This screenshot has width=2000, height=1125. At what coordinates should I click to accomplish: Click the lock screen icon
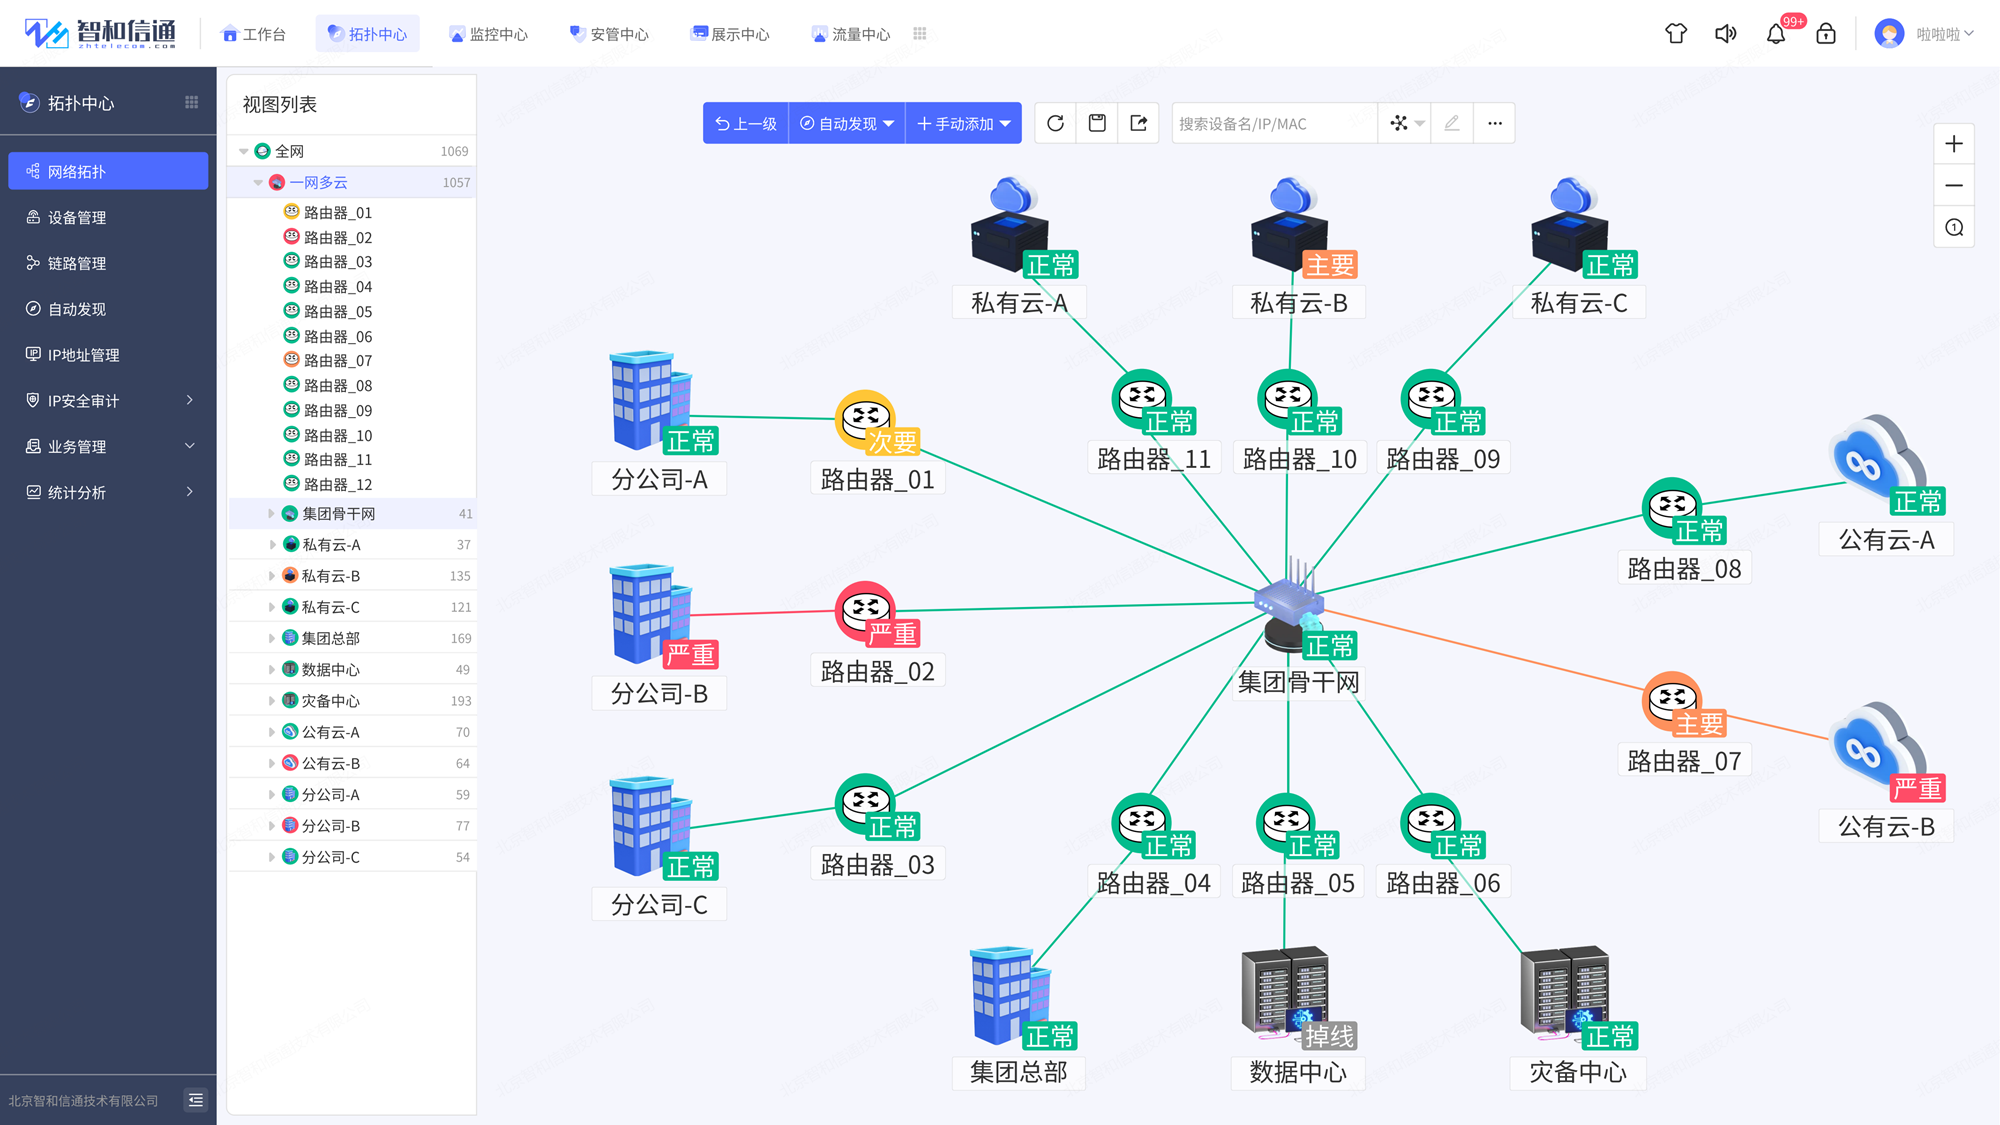point(1826,33)
